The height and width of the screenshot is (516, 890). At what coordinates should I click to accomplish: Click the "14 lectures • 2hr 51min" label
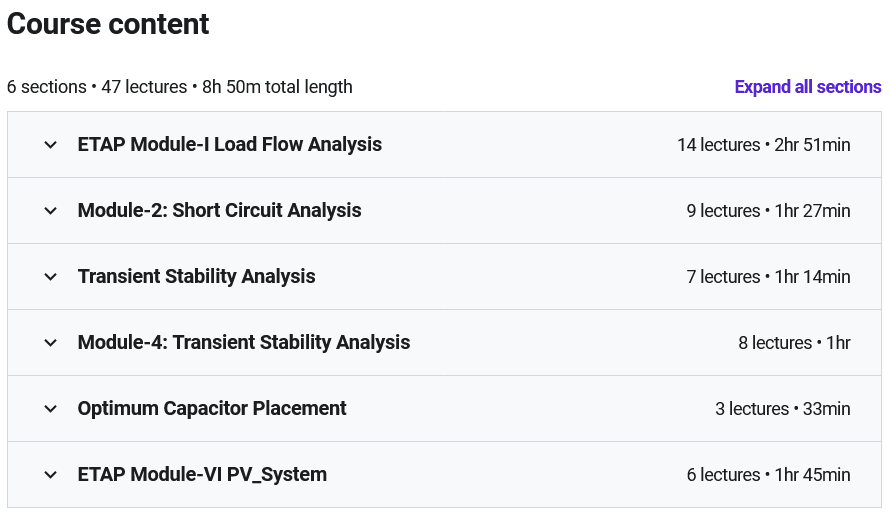(x=763, y=145)
